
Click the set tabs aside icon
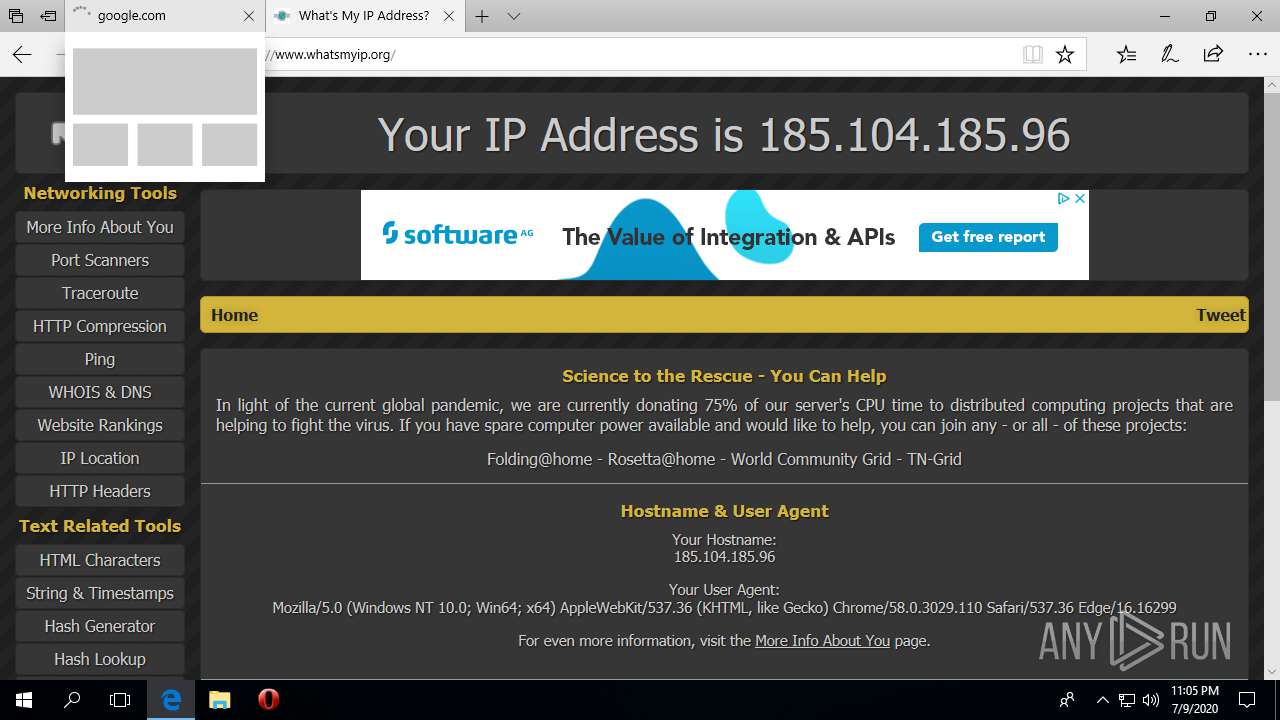tap(47, 16)
